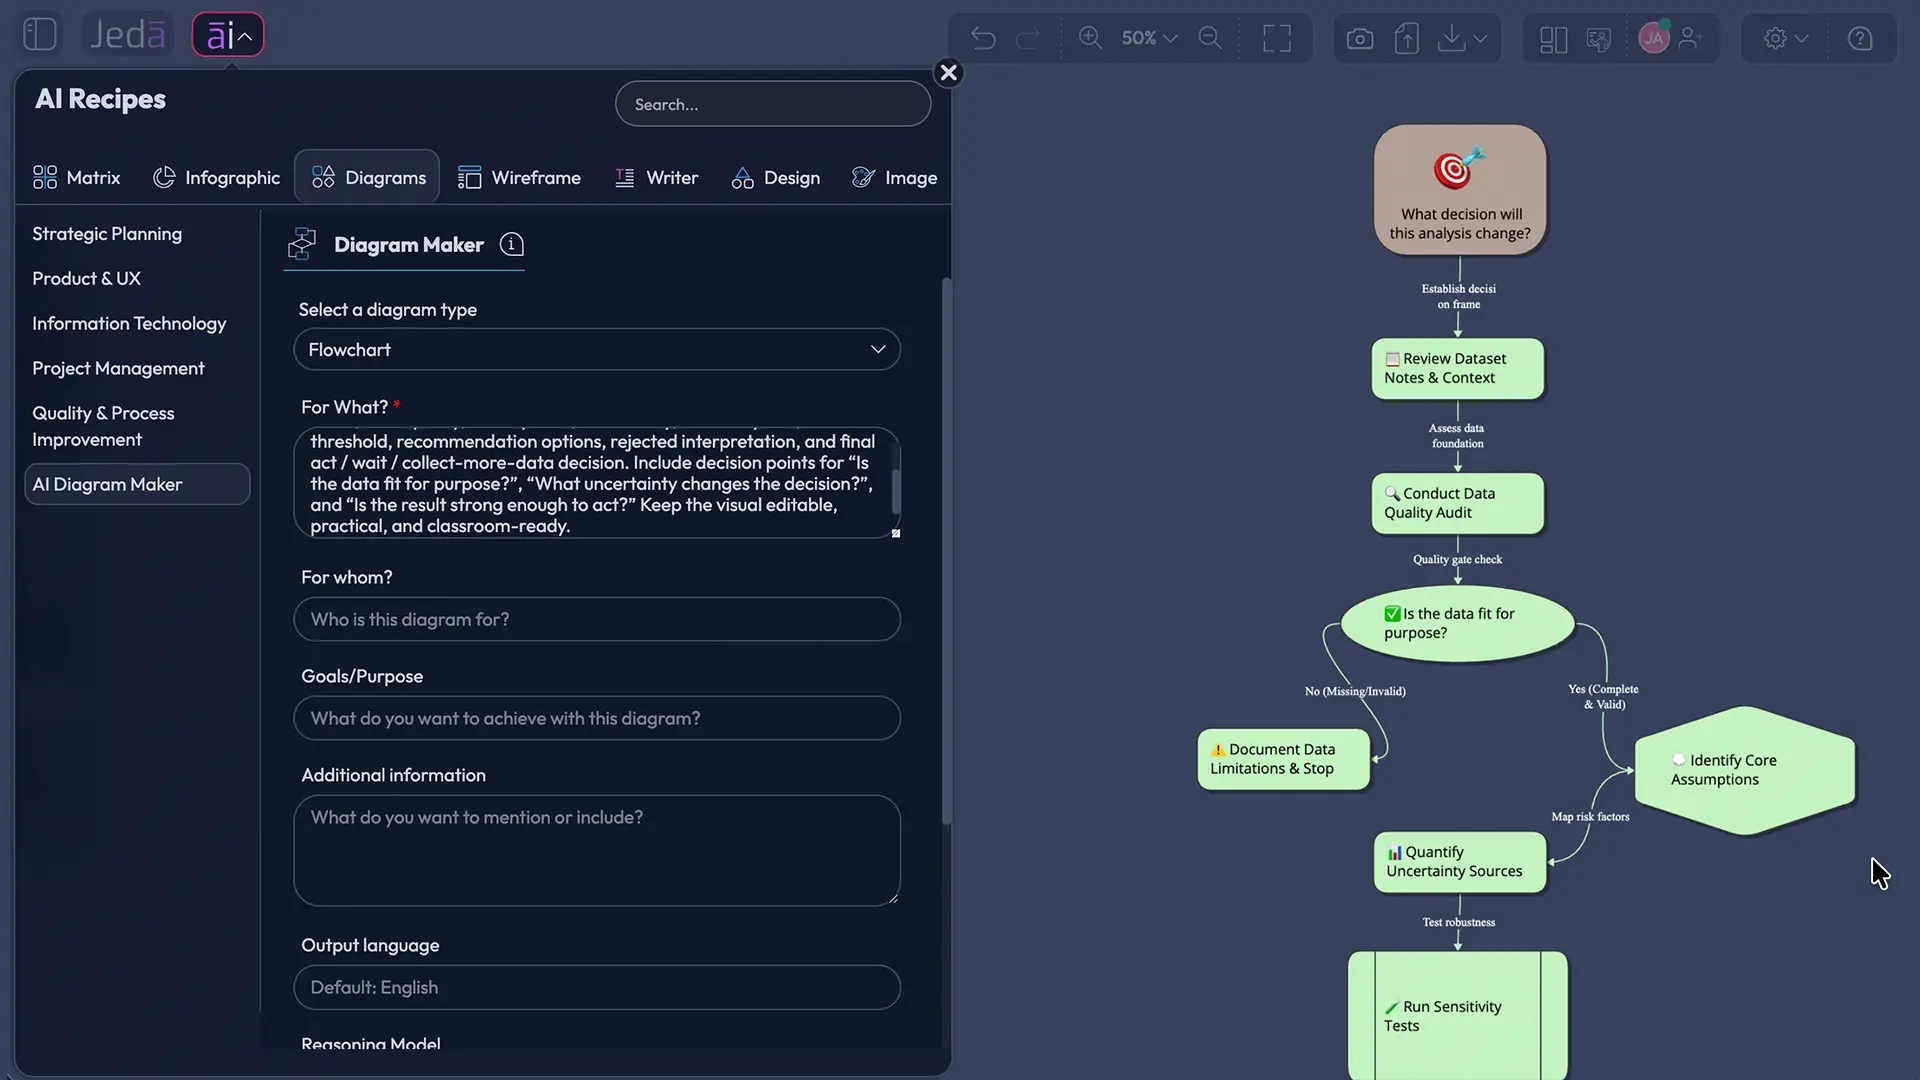Zoom in with the magnifier plus icon
1920x1080 pixels.
click(1090, 38)
